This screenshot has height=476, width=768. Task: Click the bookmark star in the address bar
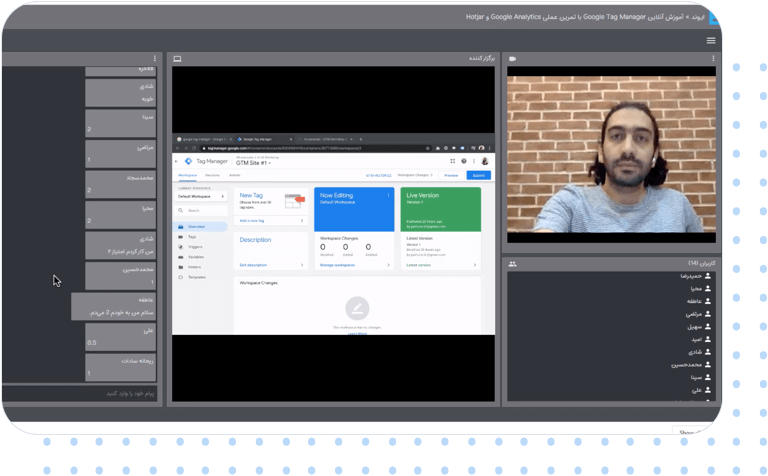click(428, 148)
